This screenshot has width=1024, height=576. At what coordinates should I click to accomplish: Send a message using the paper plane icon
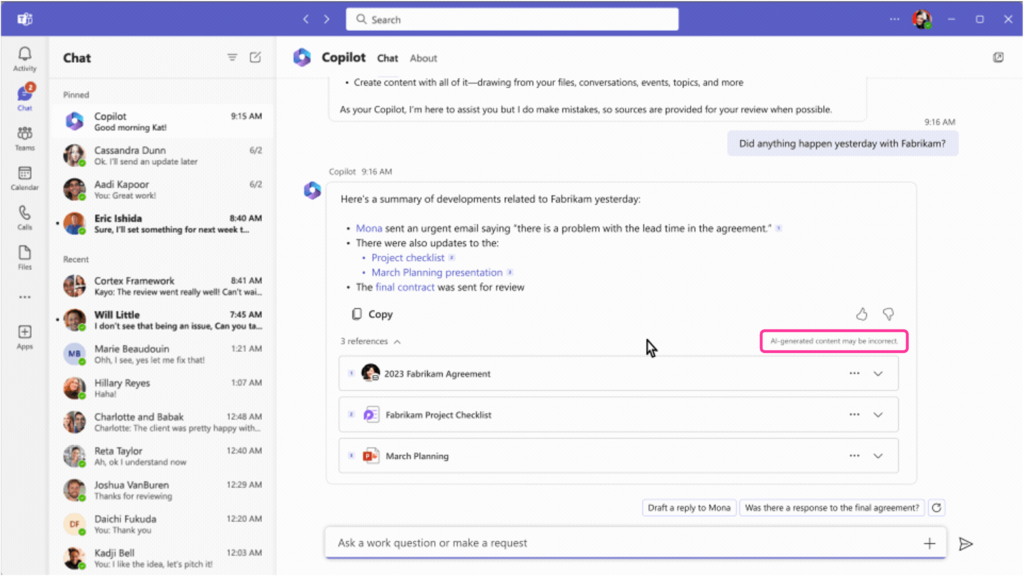pos(964,543)
